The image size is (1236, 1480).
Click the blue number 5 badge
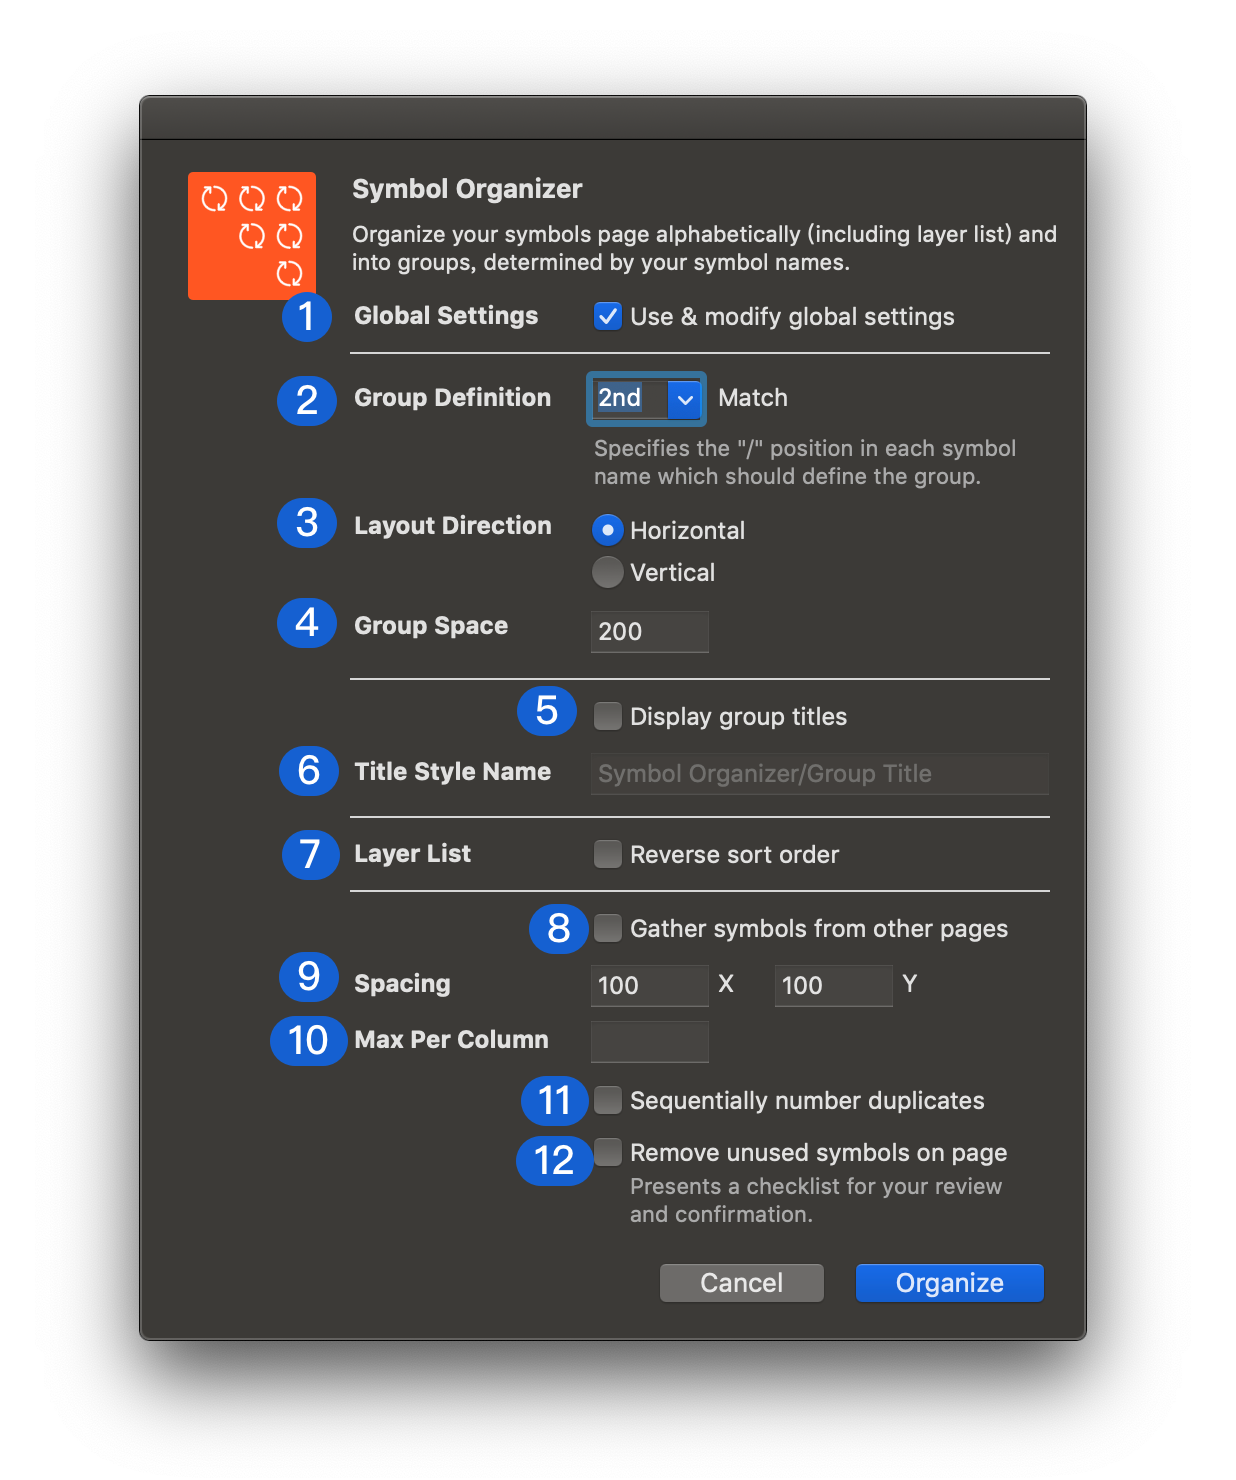(546, 711)
